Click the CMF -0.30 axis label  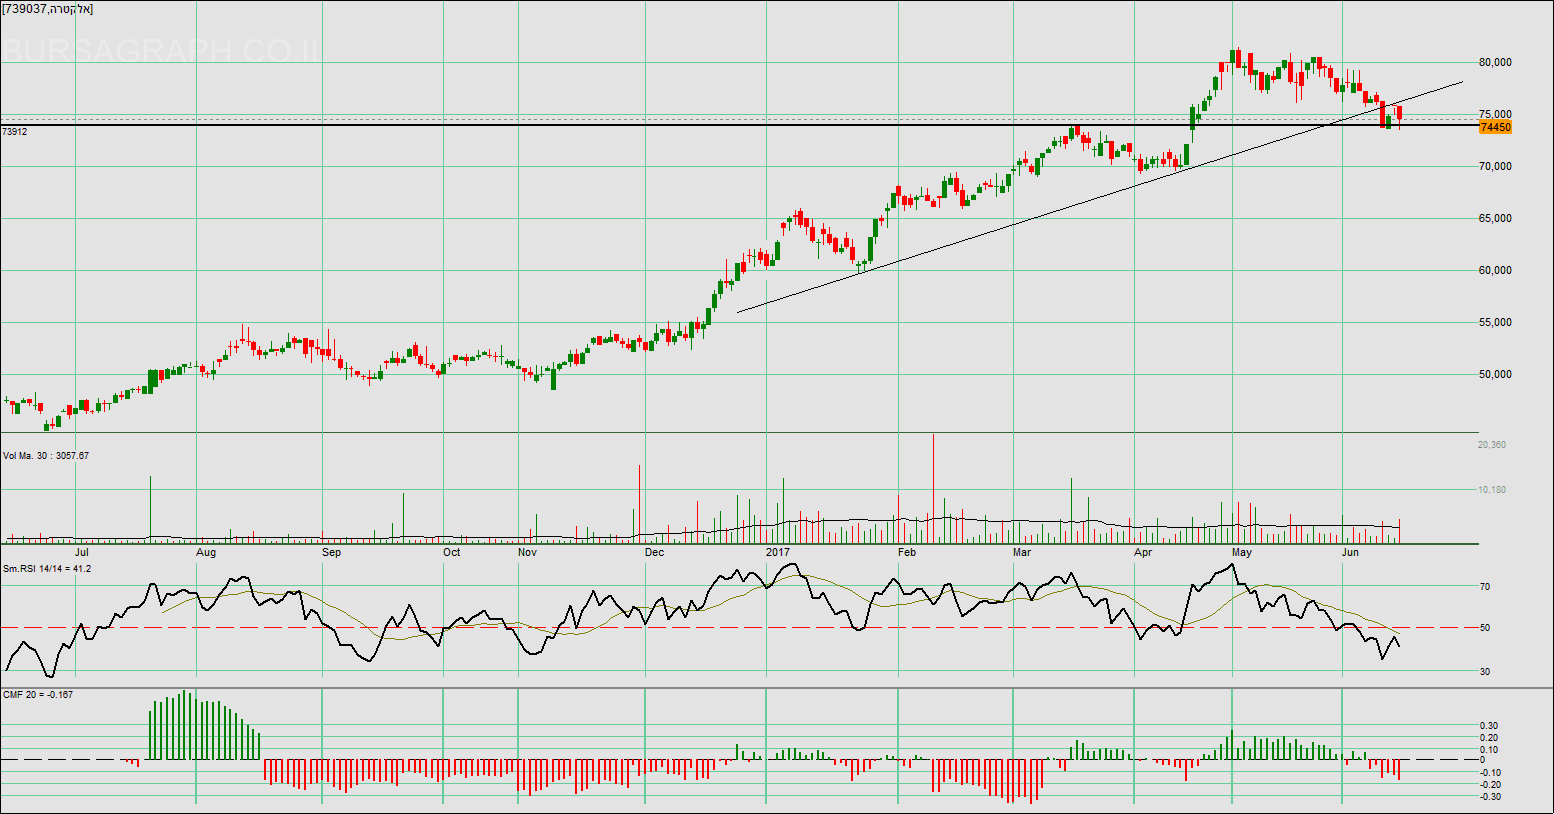(1489, 797)
